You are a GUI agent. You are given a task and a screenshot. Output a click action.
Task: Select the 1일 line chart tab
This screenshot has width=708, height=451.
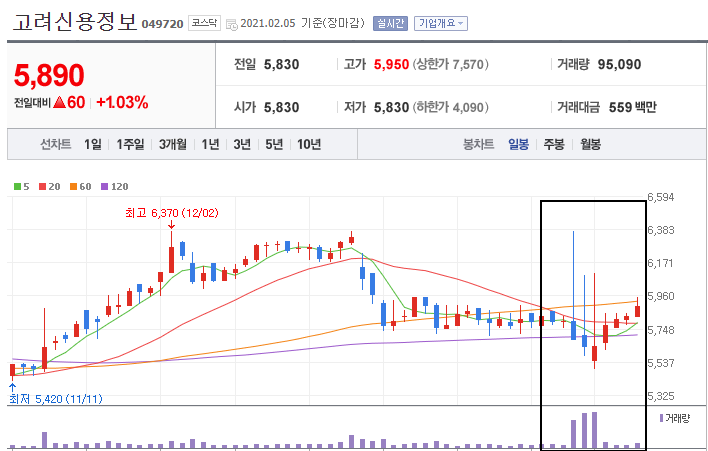(93, 144)
